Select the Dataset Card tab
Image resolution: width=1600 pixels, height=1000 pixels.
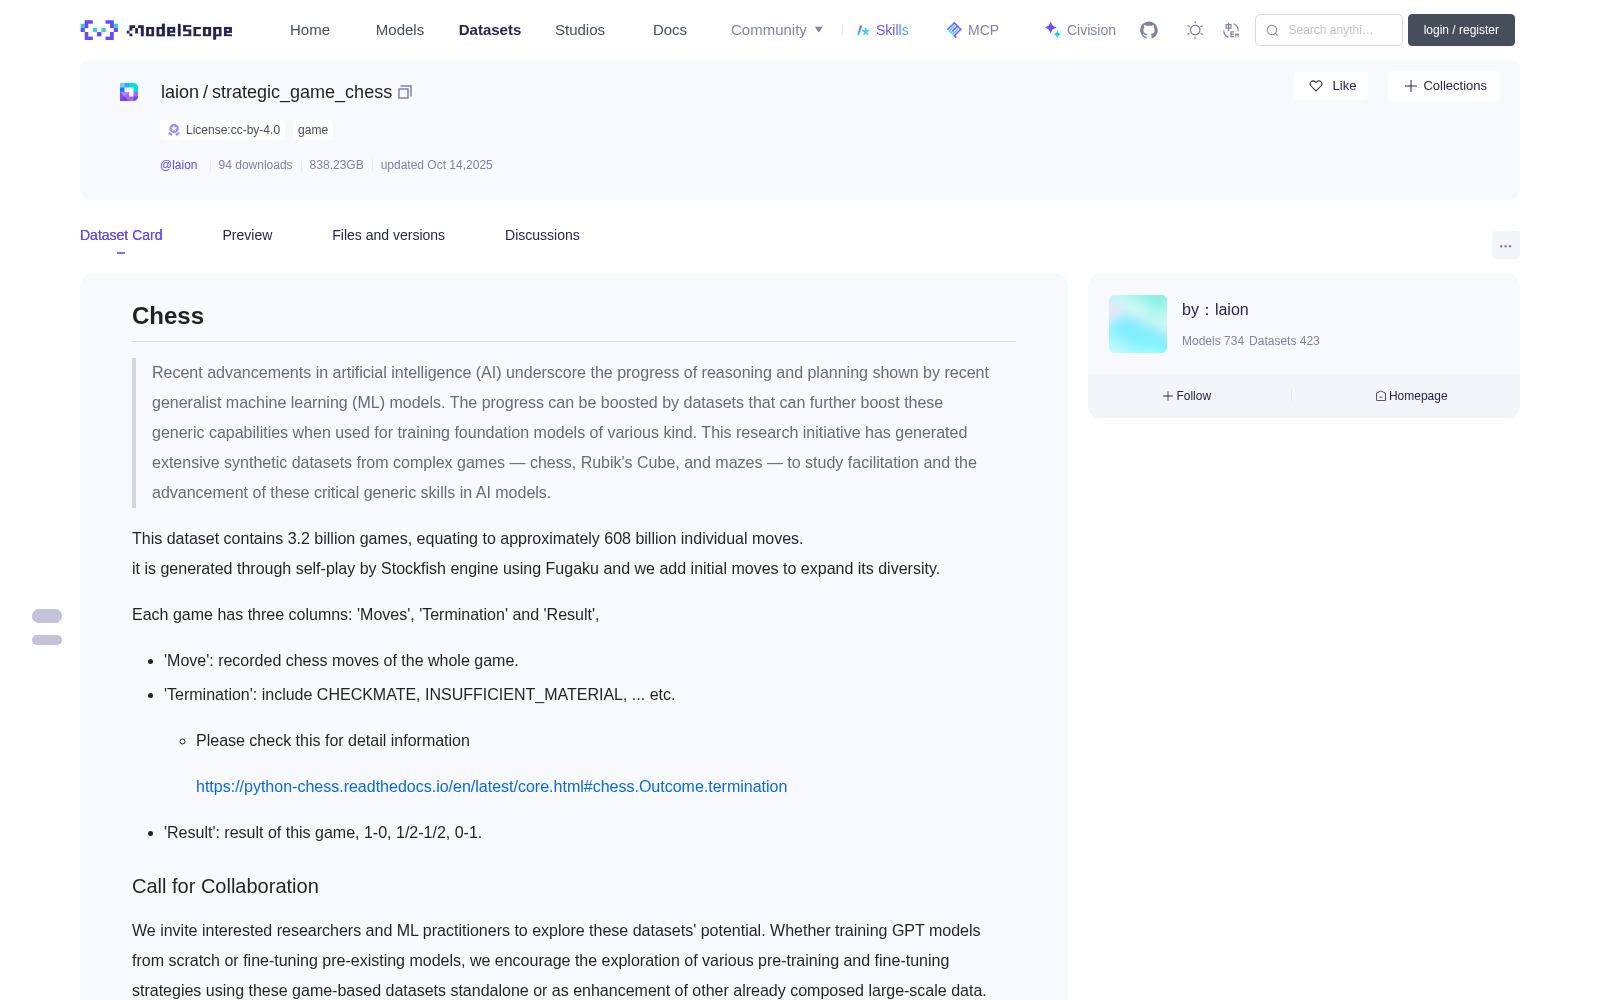pyautogui.click(x=121, y=235)
